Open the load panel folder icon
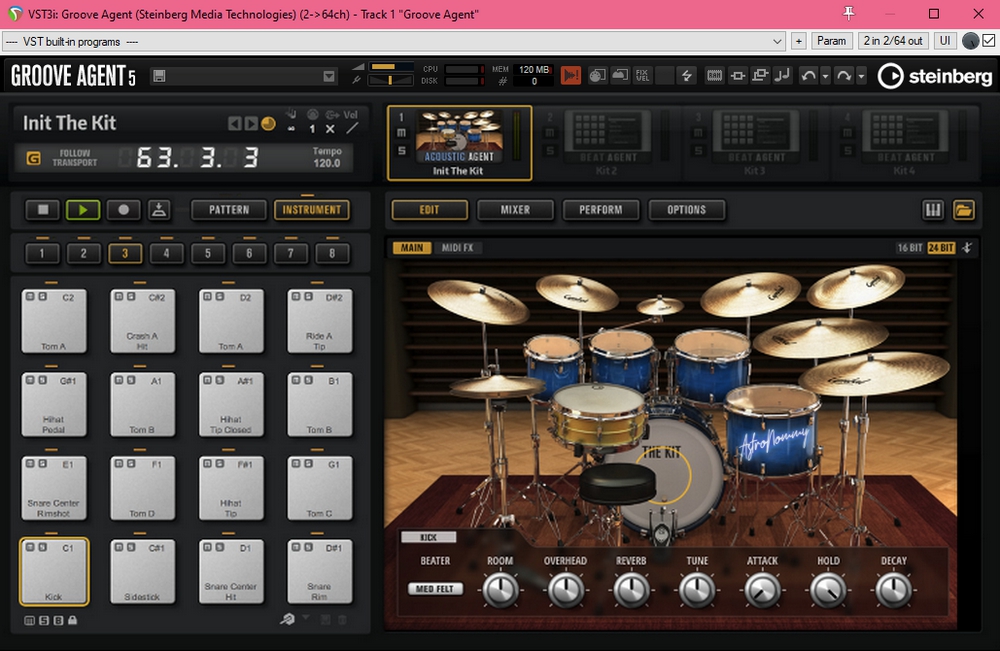1000x651 pixels. [x=964, y=210]
